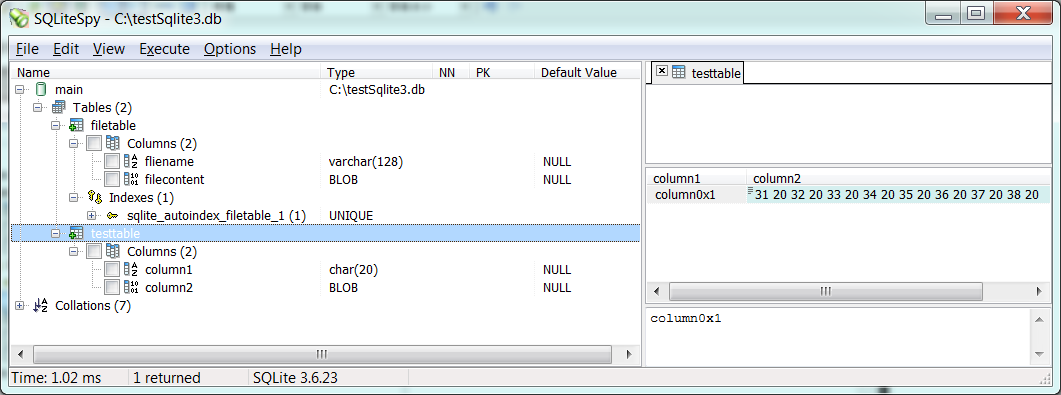The width and height of the screenshot is (1061, 395).
Task: Click the NN column header
Action: 451,72
